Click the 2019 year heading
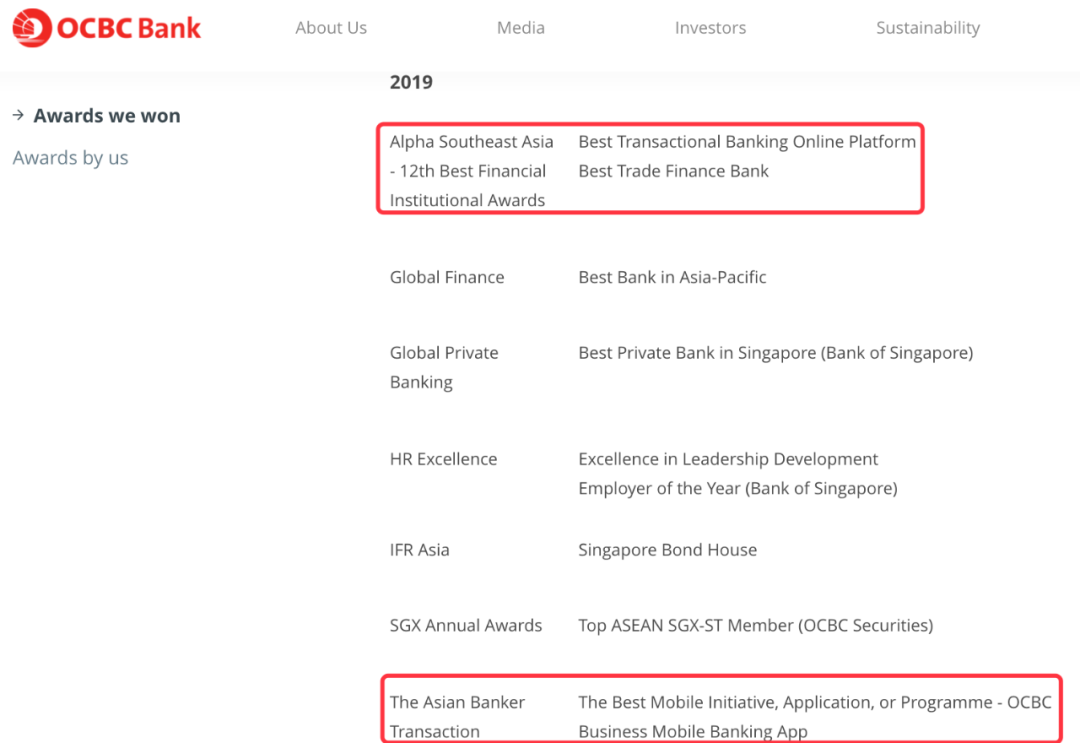Screen dimensions: 1080x743 (411, 82)
